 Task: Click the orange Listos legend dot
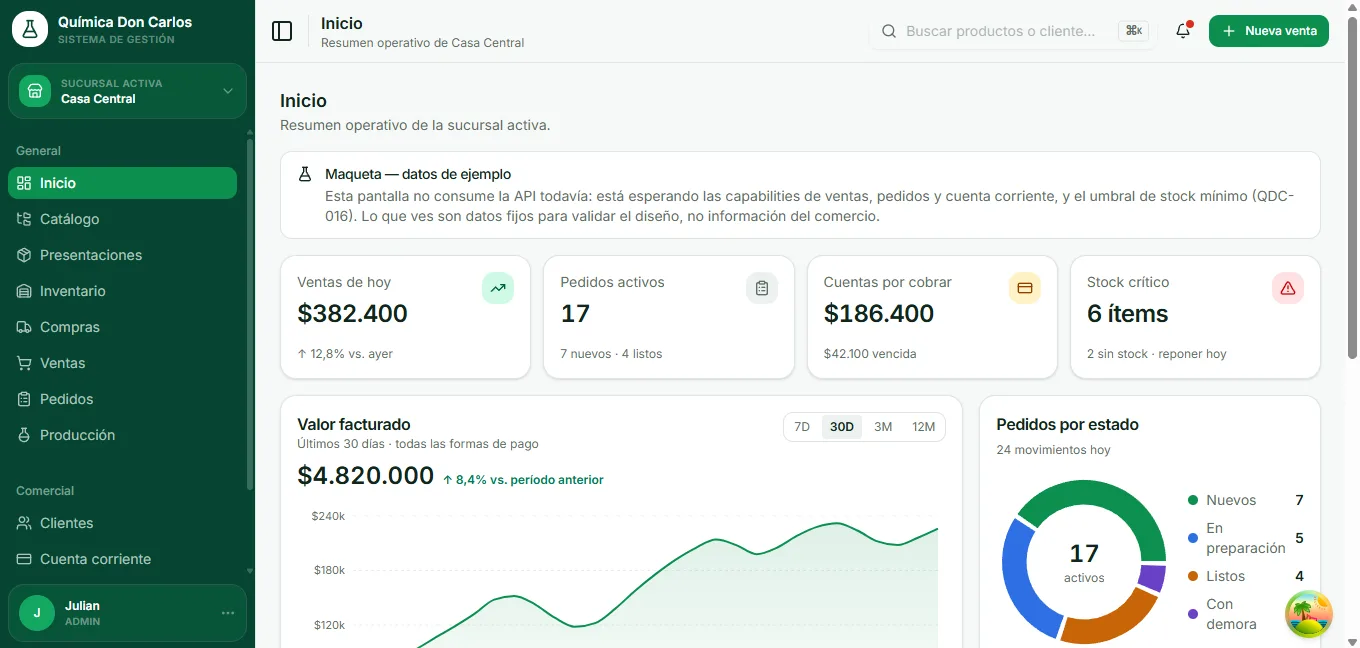[x=1193, y=576]
